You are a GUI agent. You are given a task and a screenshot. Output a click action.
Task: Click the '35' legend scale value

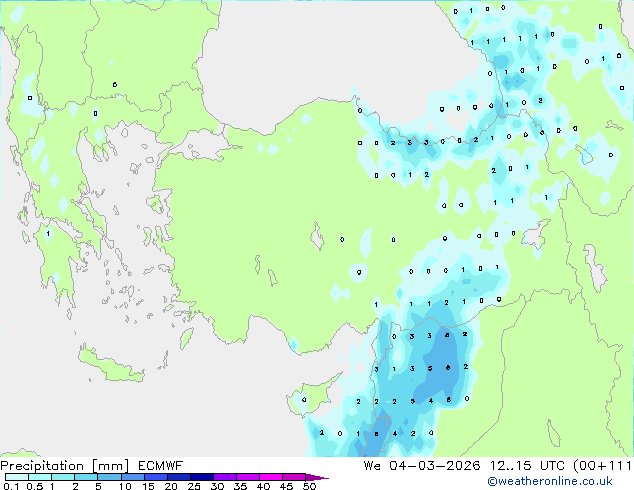point(240,486)
